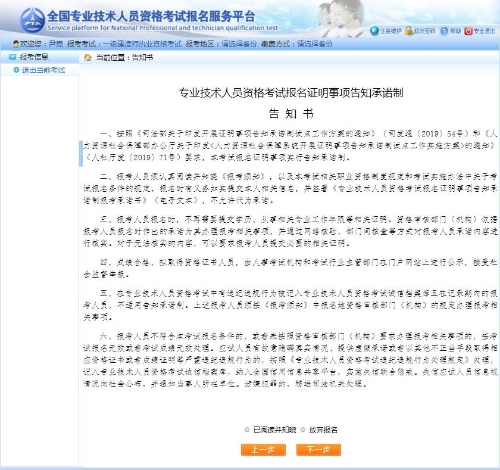Click the 告知书 heading text
The width and height of the screenshot is (500, 470).
(x=291, y=114)
